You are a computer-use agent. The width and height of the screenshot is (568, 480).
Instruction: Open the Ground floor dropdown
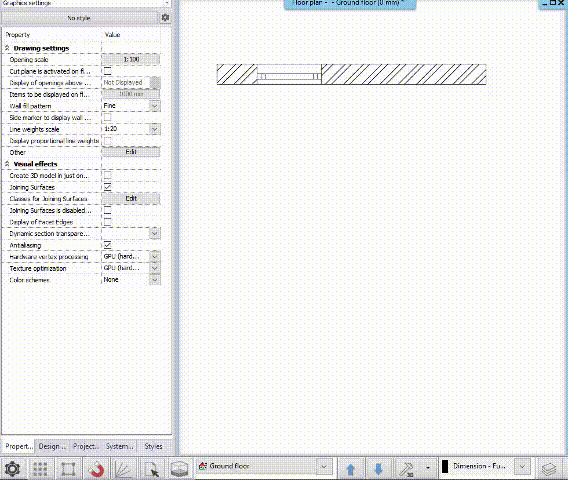[x=324, y=467]
